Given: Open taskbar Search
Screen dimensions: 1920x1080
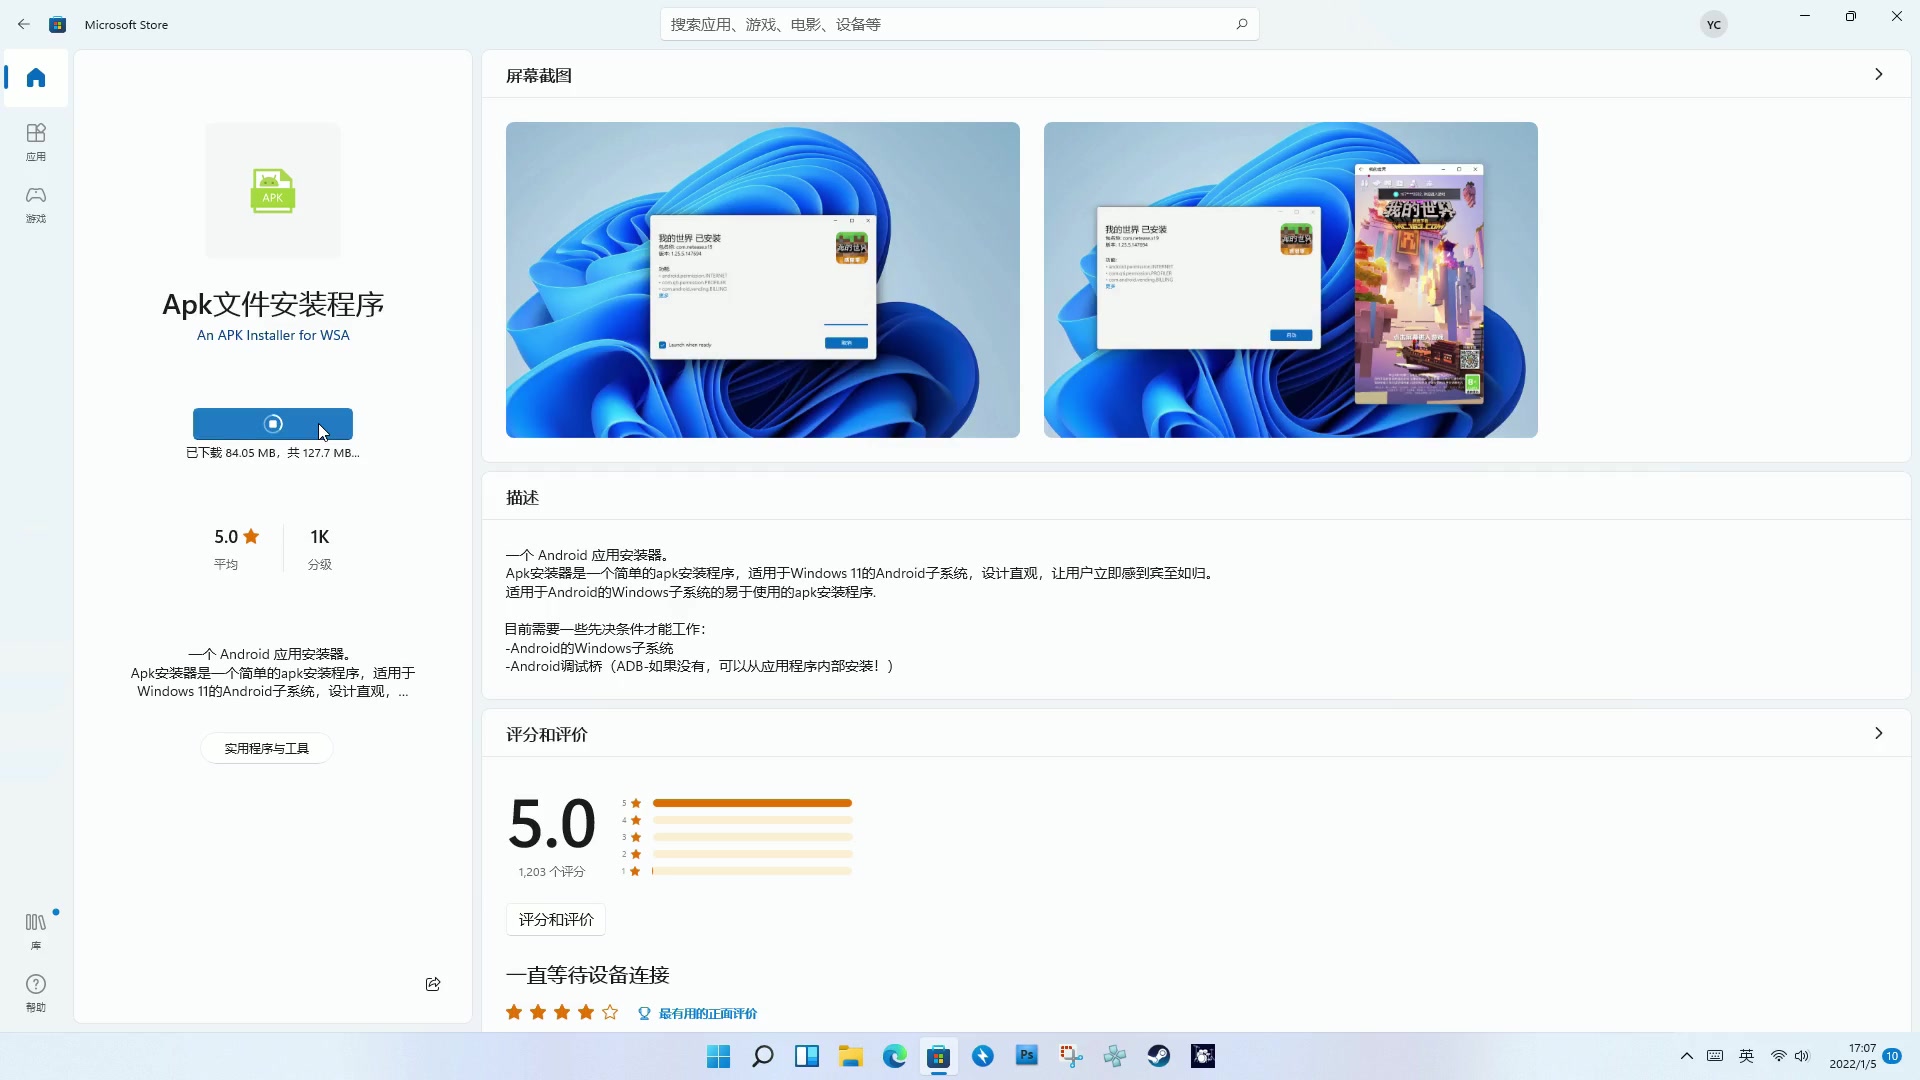Looking at the screenshot, I should point(763,1056).
